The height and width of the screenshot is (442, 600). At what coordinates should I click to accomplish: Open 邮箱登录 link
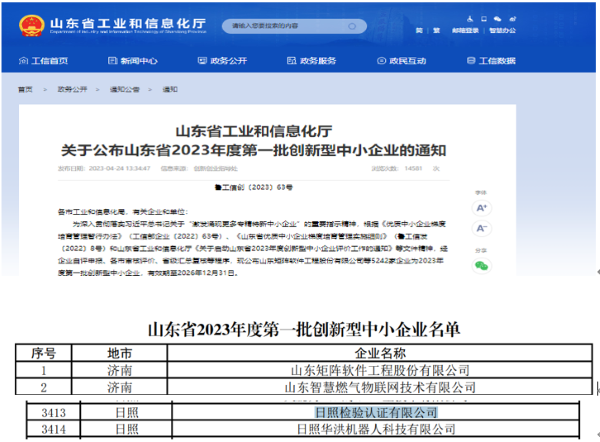(x=465, y=30)
